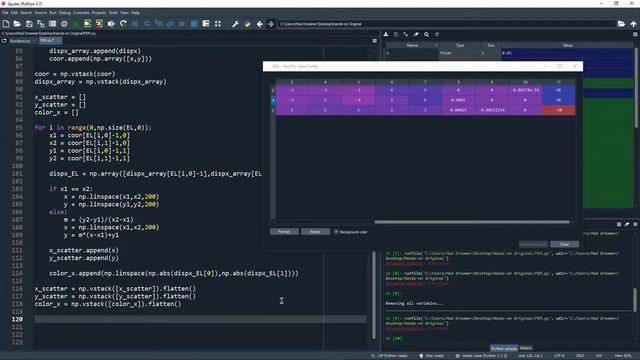Open the Edit menu

pos(14,13)
